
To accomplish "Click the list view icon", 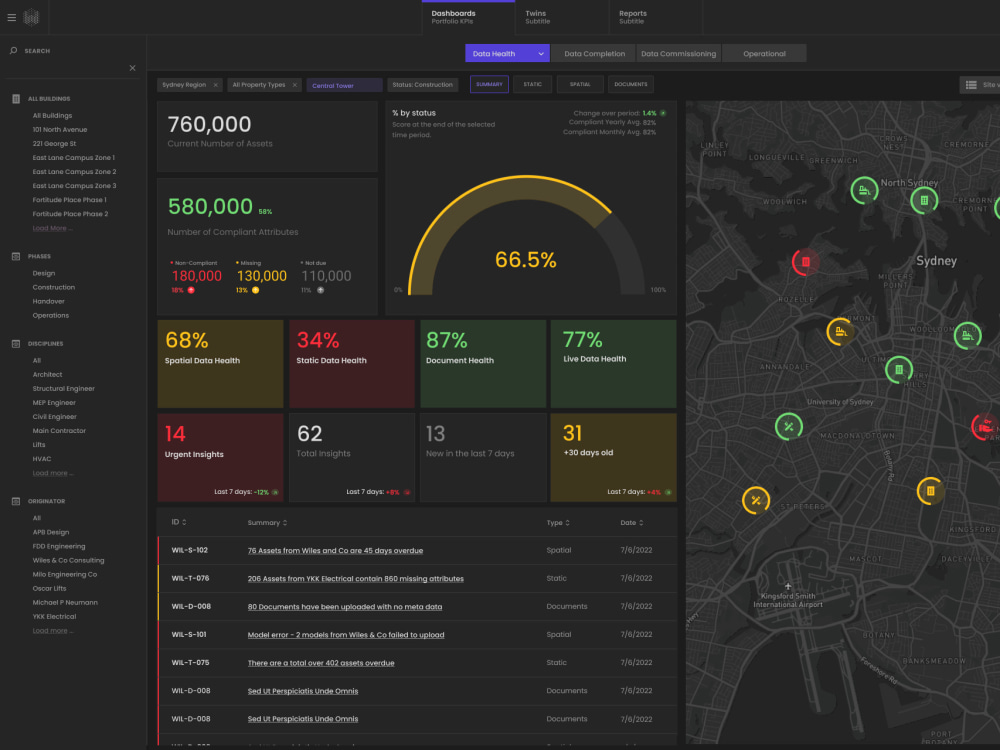I will point(971,85).
